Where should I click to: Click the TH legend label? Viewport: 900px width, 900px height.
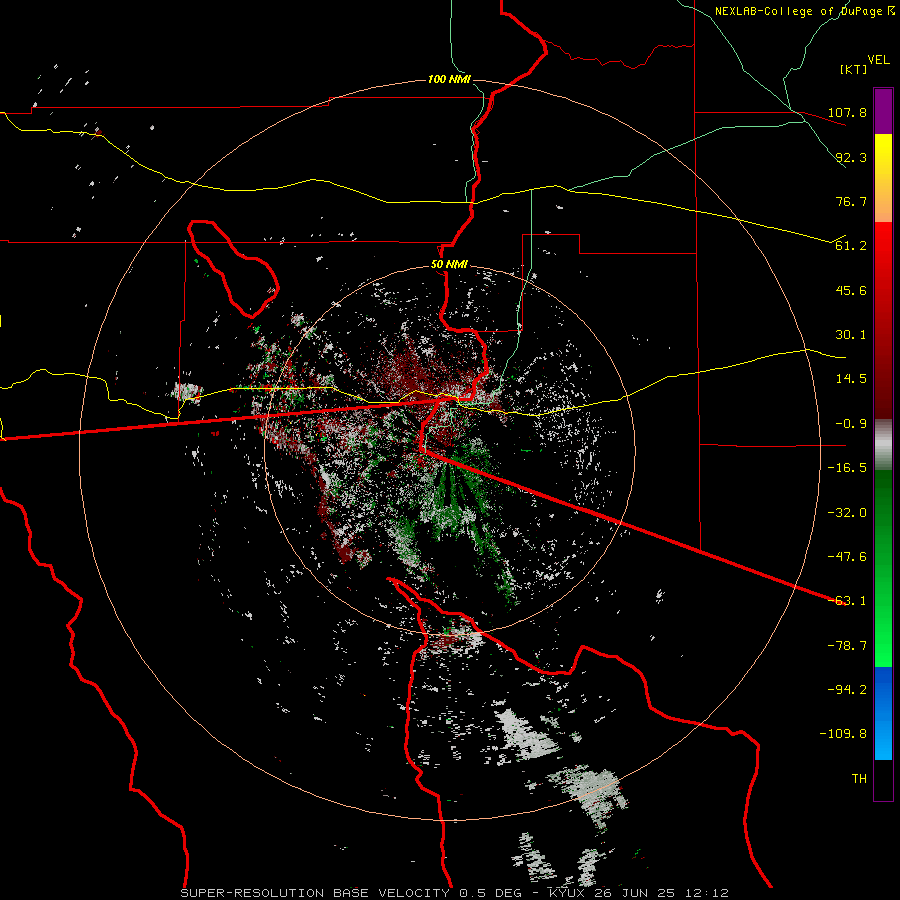(859, 779)
